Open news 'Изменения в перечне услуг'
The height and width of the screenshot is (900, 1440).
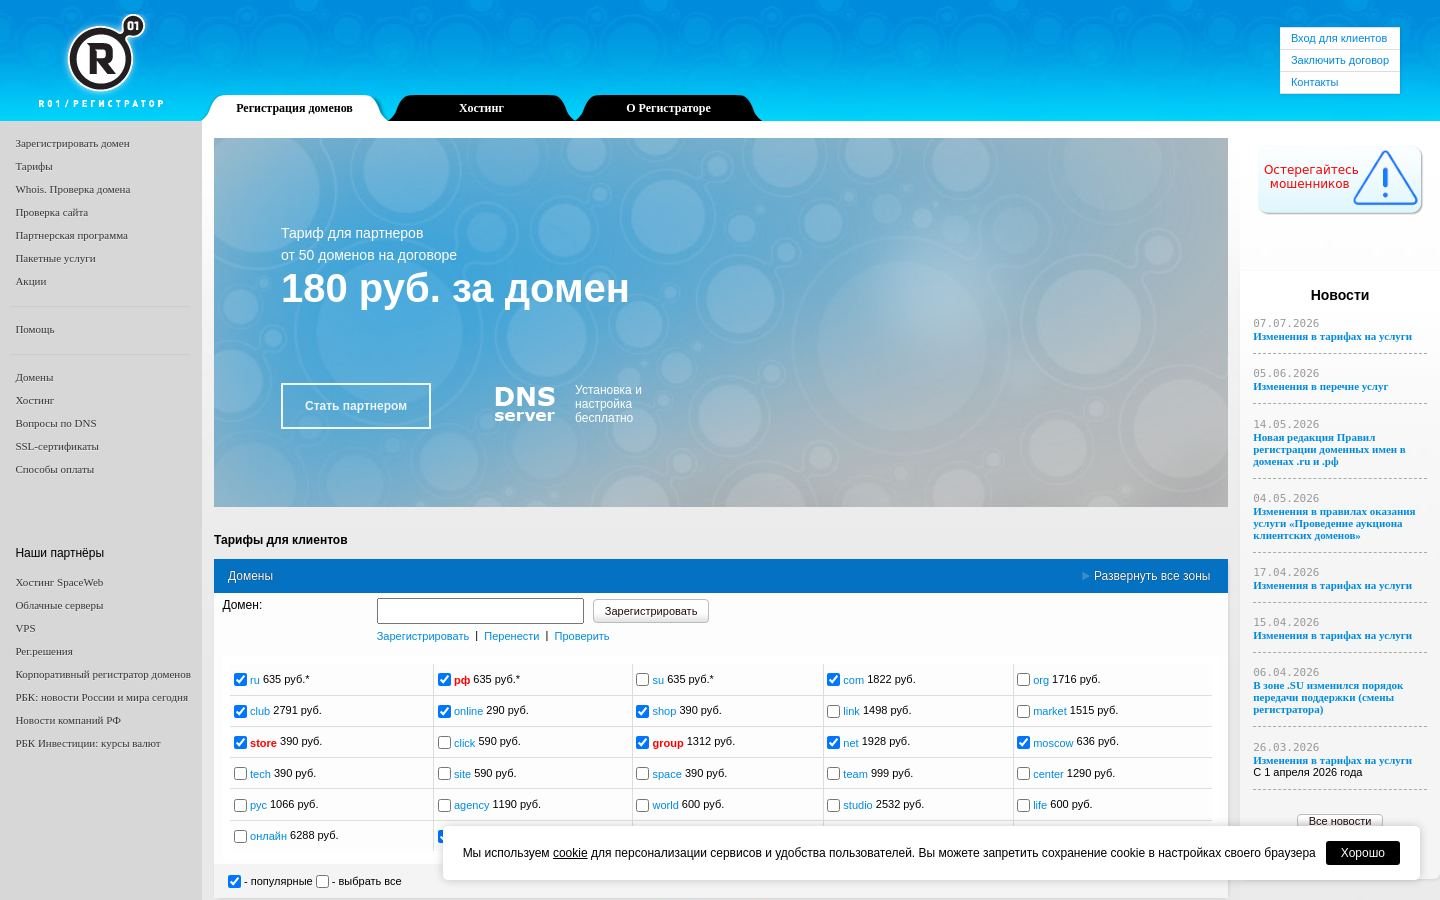(1320, 386)
